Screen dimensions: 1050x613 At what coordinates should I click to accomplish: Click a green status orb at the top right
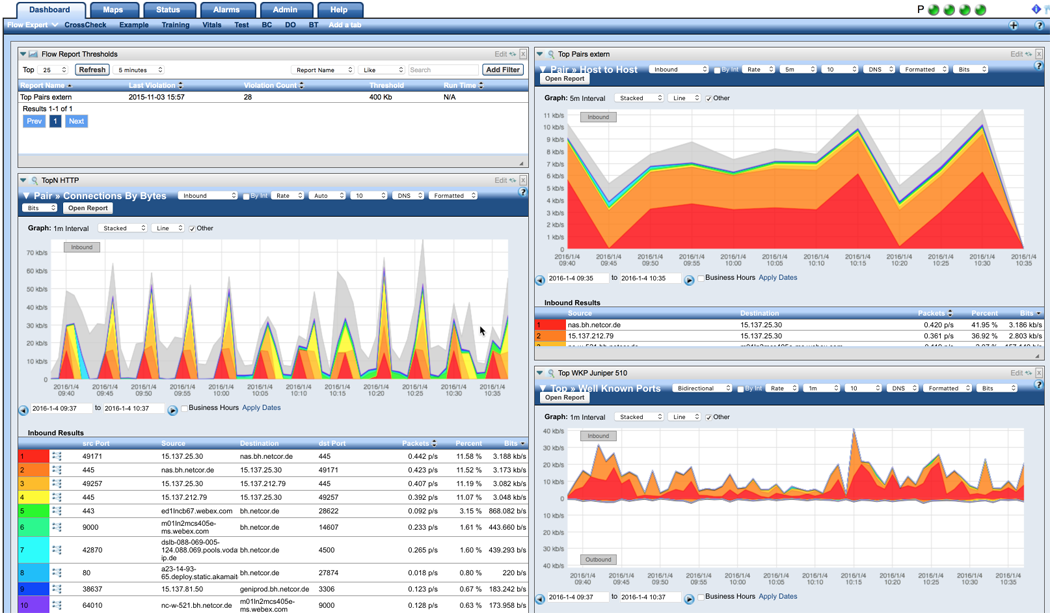935,9
